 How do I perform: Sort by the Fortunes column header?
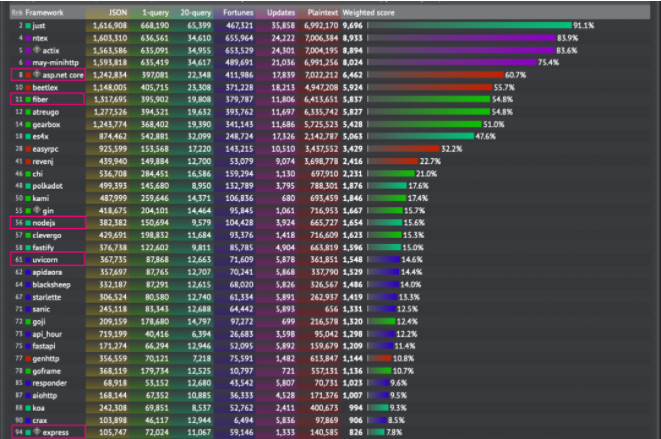click(x=238, y=13)
